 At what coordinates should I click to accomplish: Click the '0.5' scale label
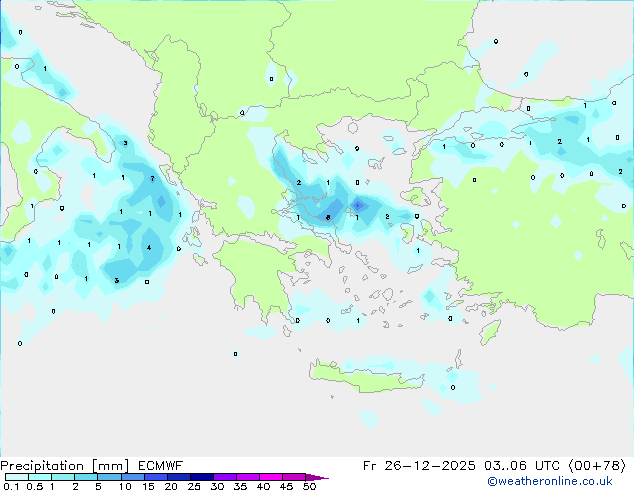pos(34,486)
